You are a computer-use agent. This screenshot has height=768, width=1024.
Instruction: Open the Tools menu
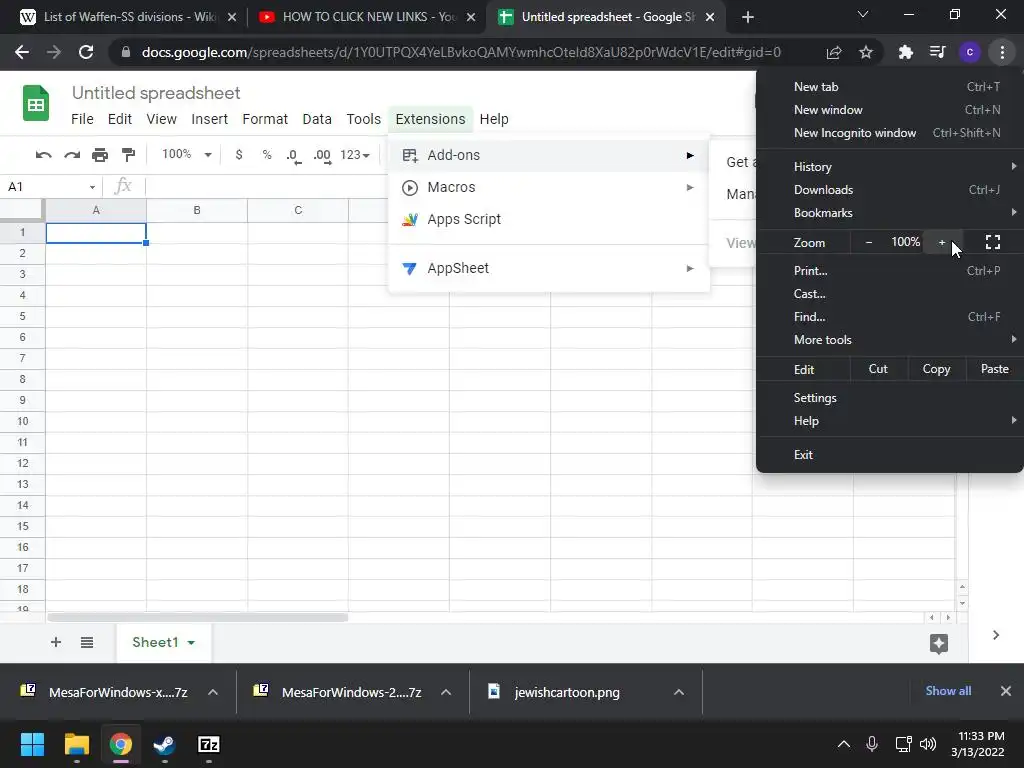point(363,119)
